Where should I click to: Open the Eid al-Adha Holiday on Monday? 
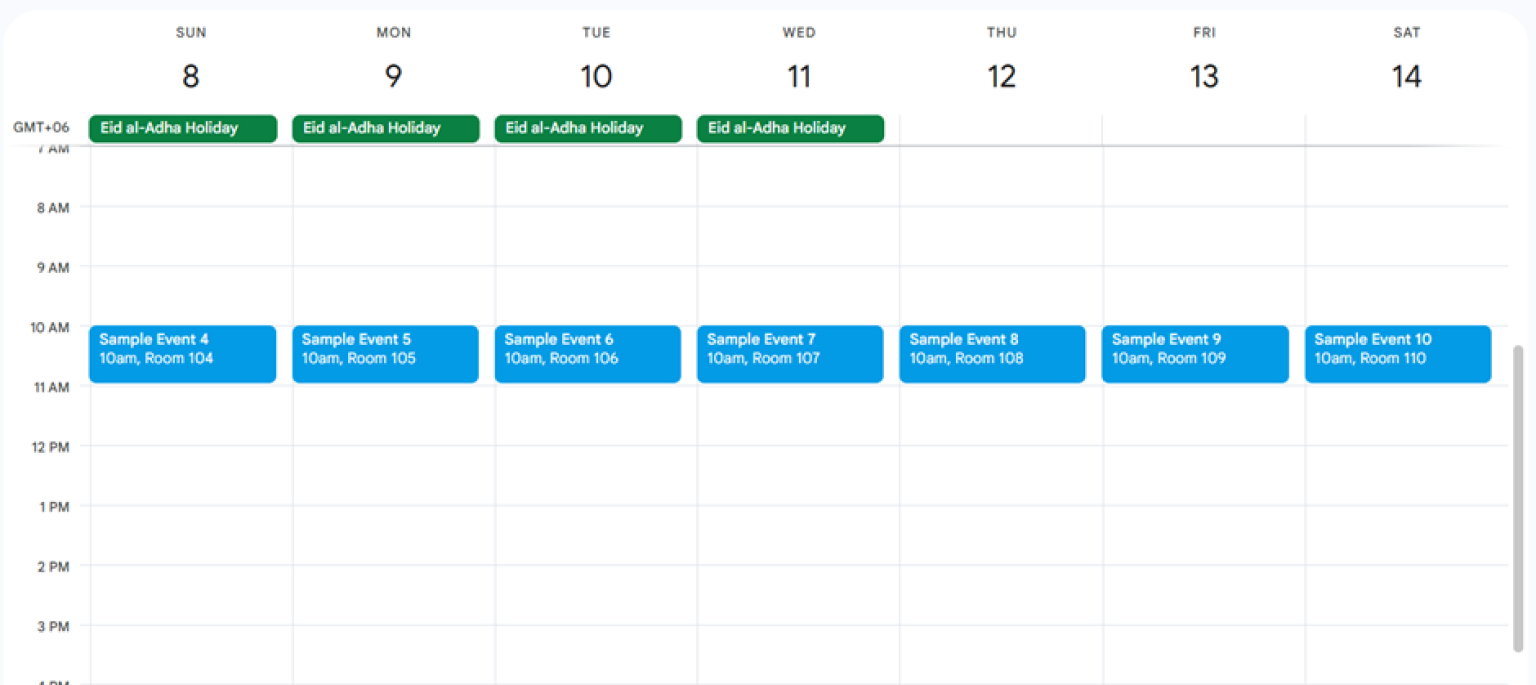point(385,128)
